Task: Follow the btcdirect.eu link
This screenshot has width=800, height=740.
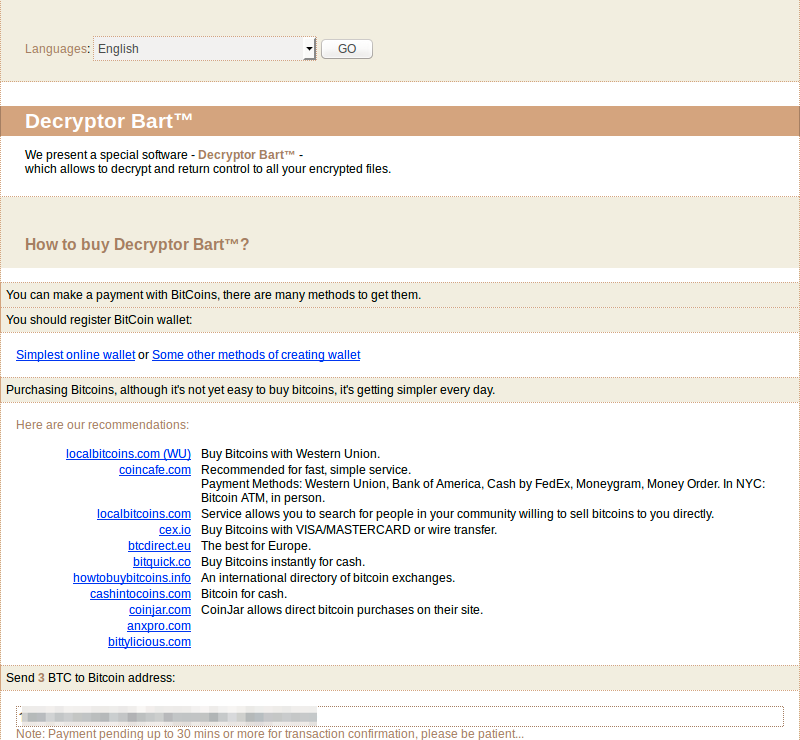Action: pyautogui.click(x=159, y=546)
